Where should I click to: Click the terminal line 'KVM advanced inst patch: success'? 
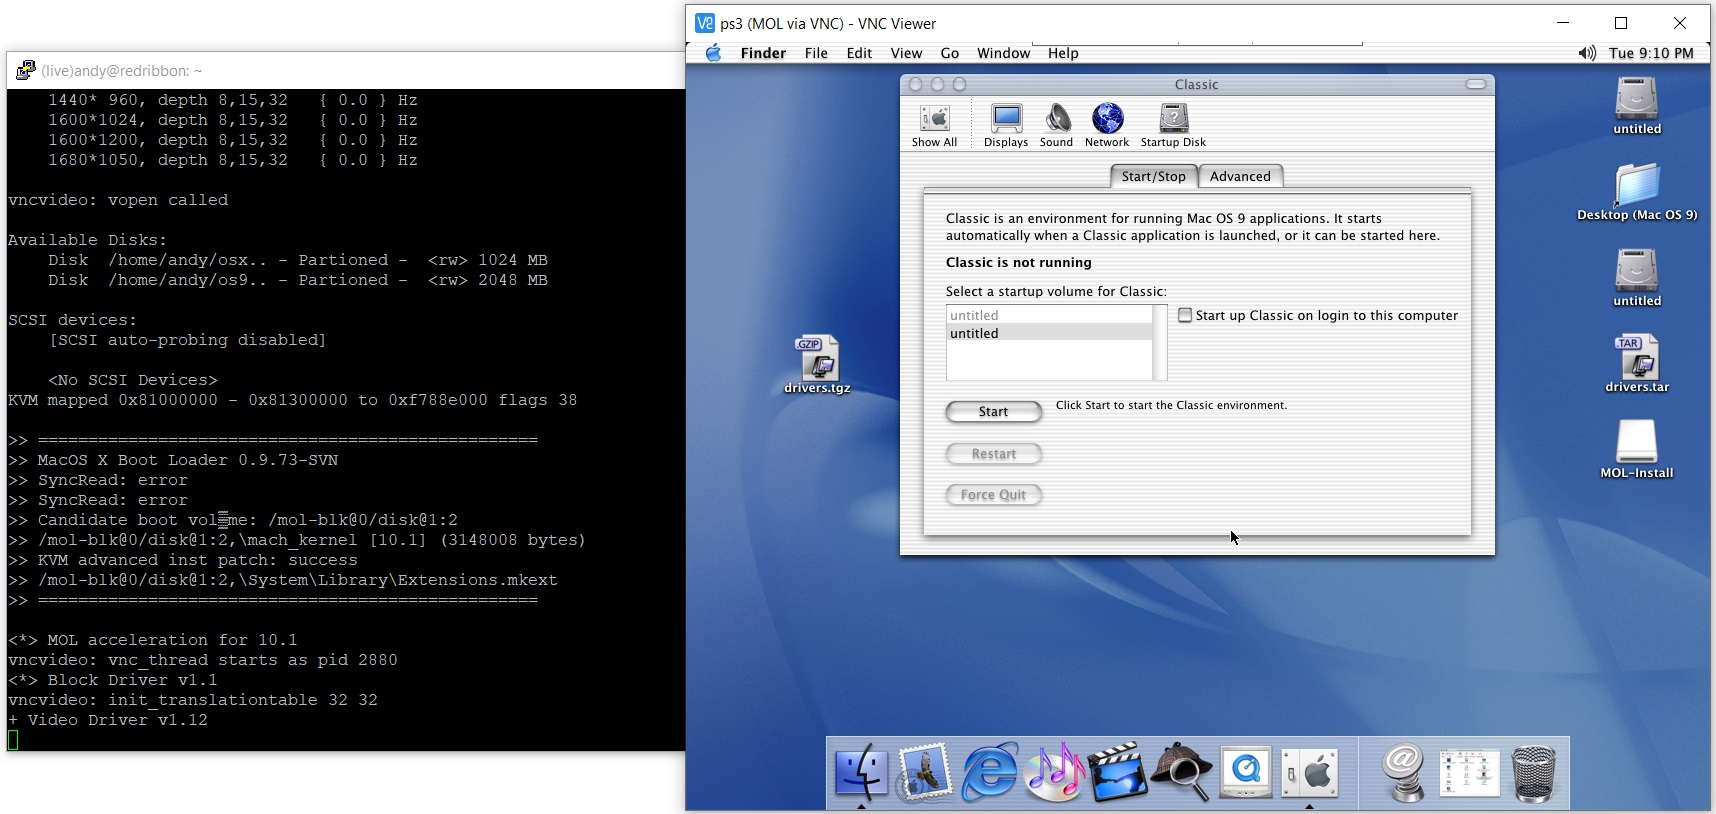(183, 560)
